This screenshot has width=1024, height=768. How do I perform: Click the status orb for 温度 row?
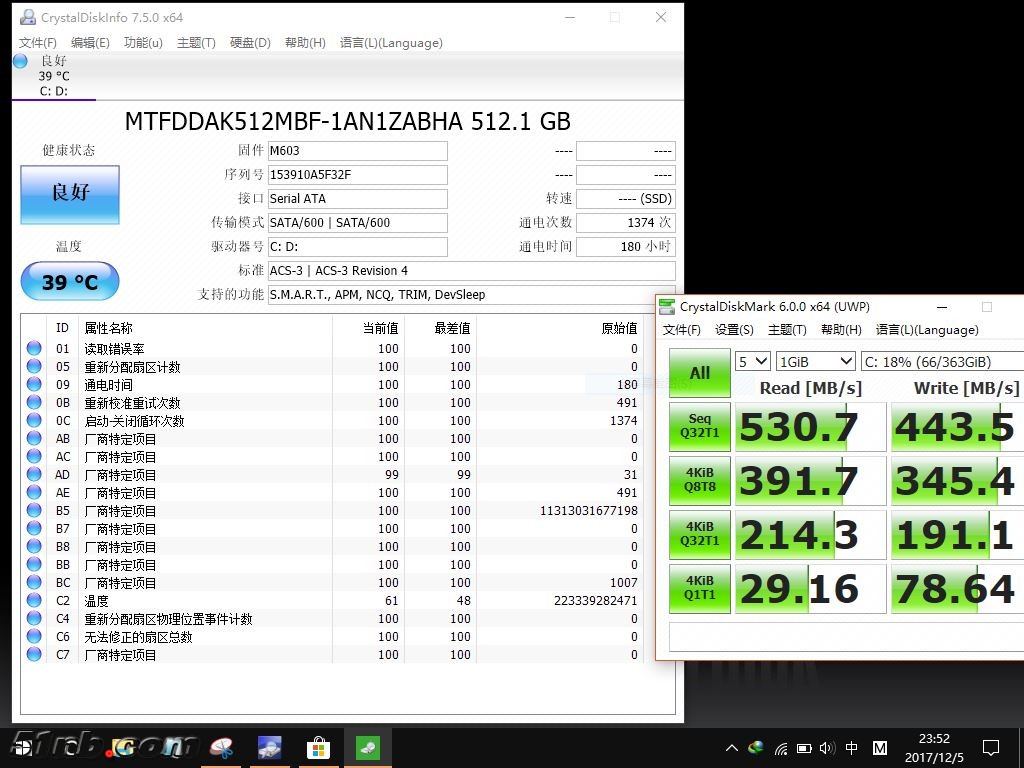(34, 601)
